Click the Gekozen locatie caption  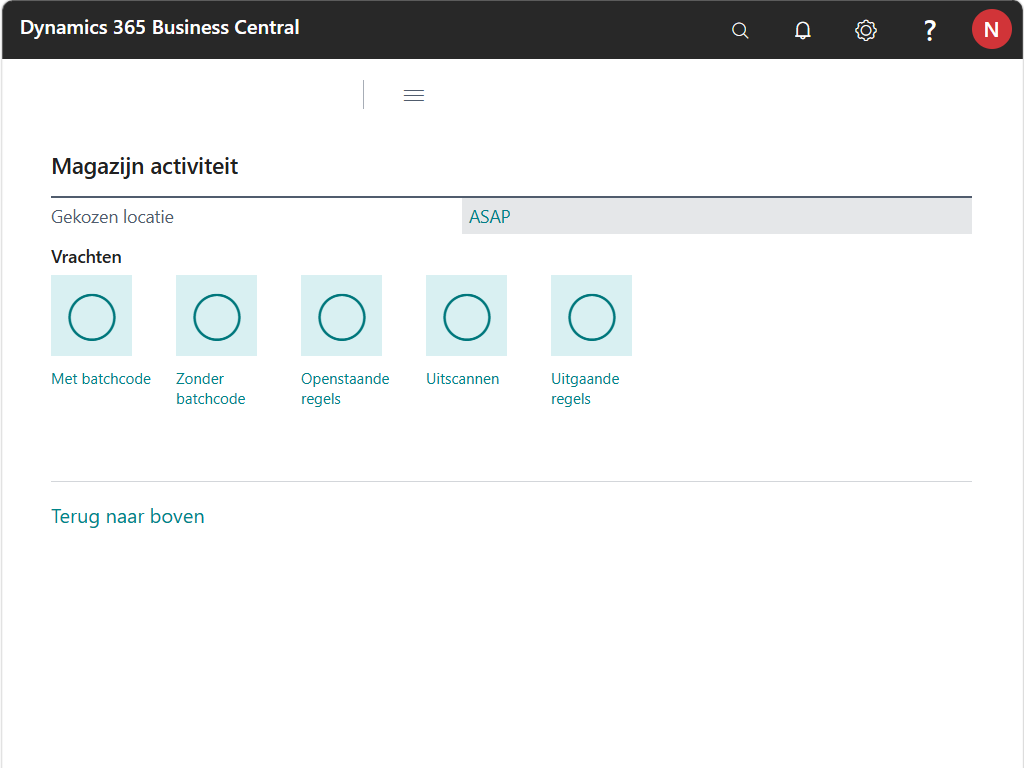(112, 216)
